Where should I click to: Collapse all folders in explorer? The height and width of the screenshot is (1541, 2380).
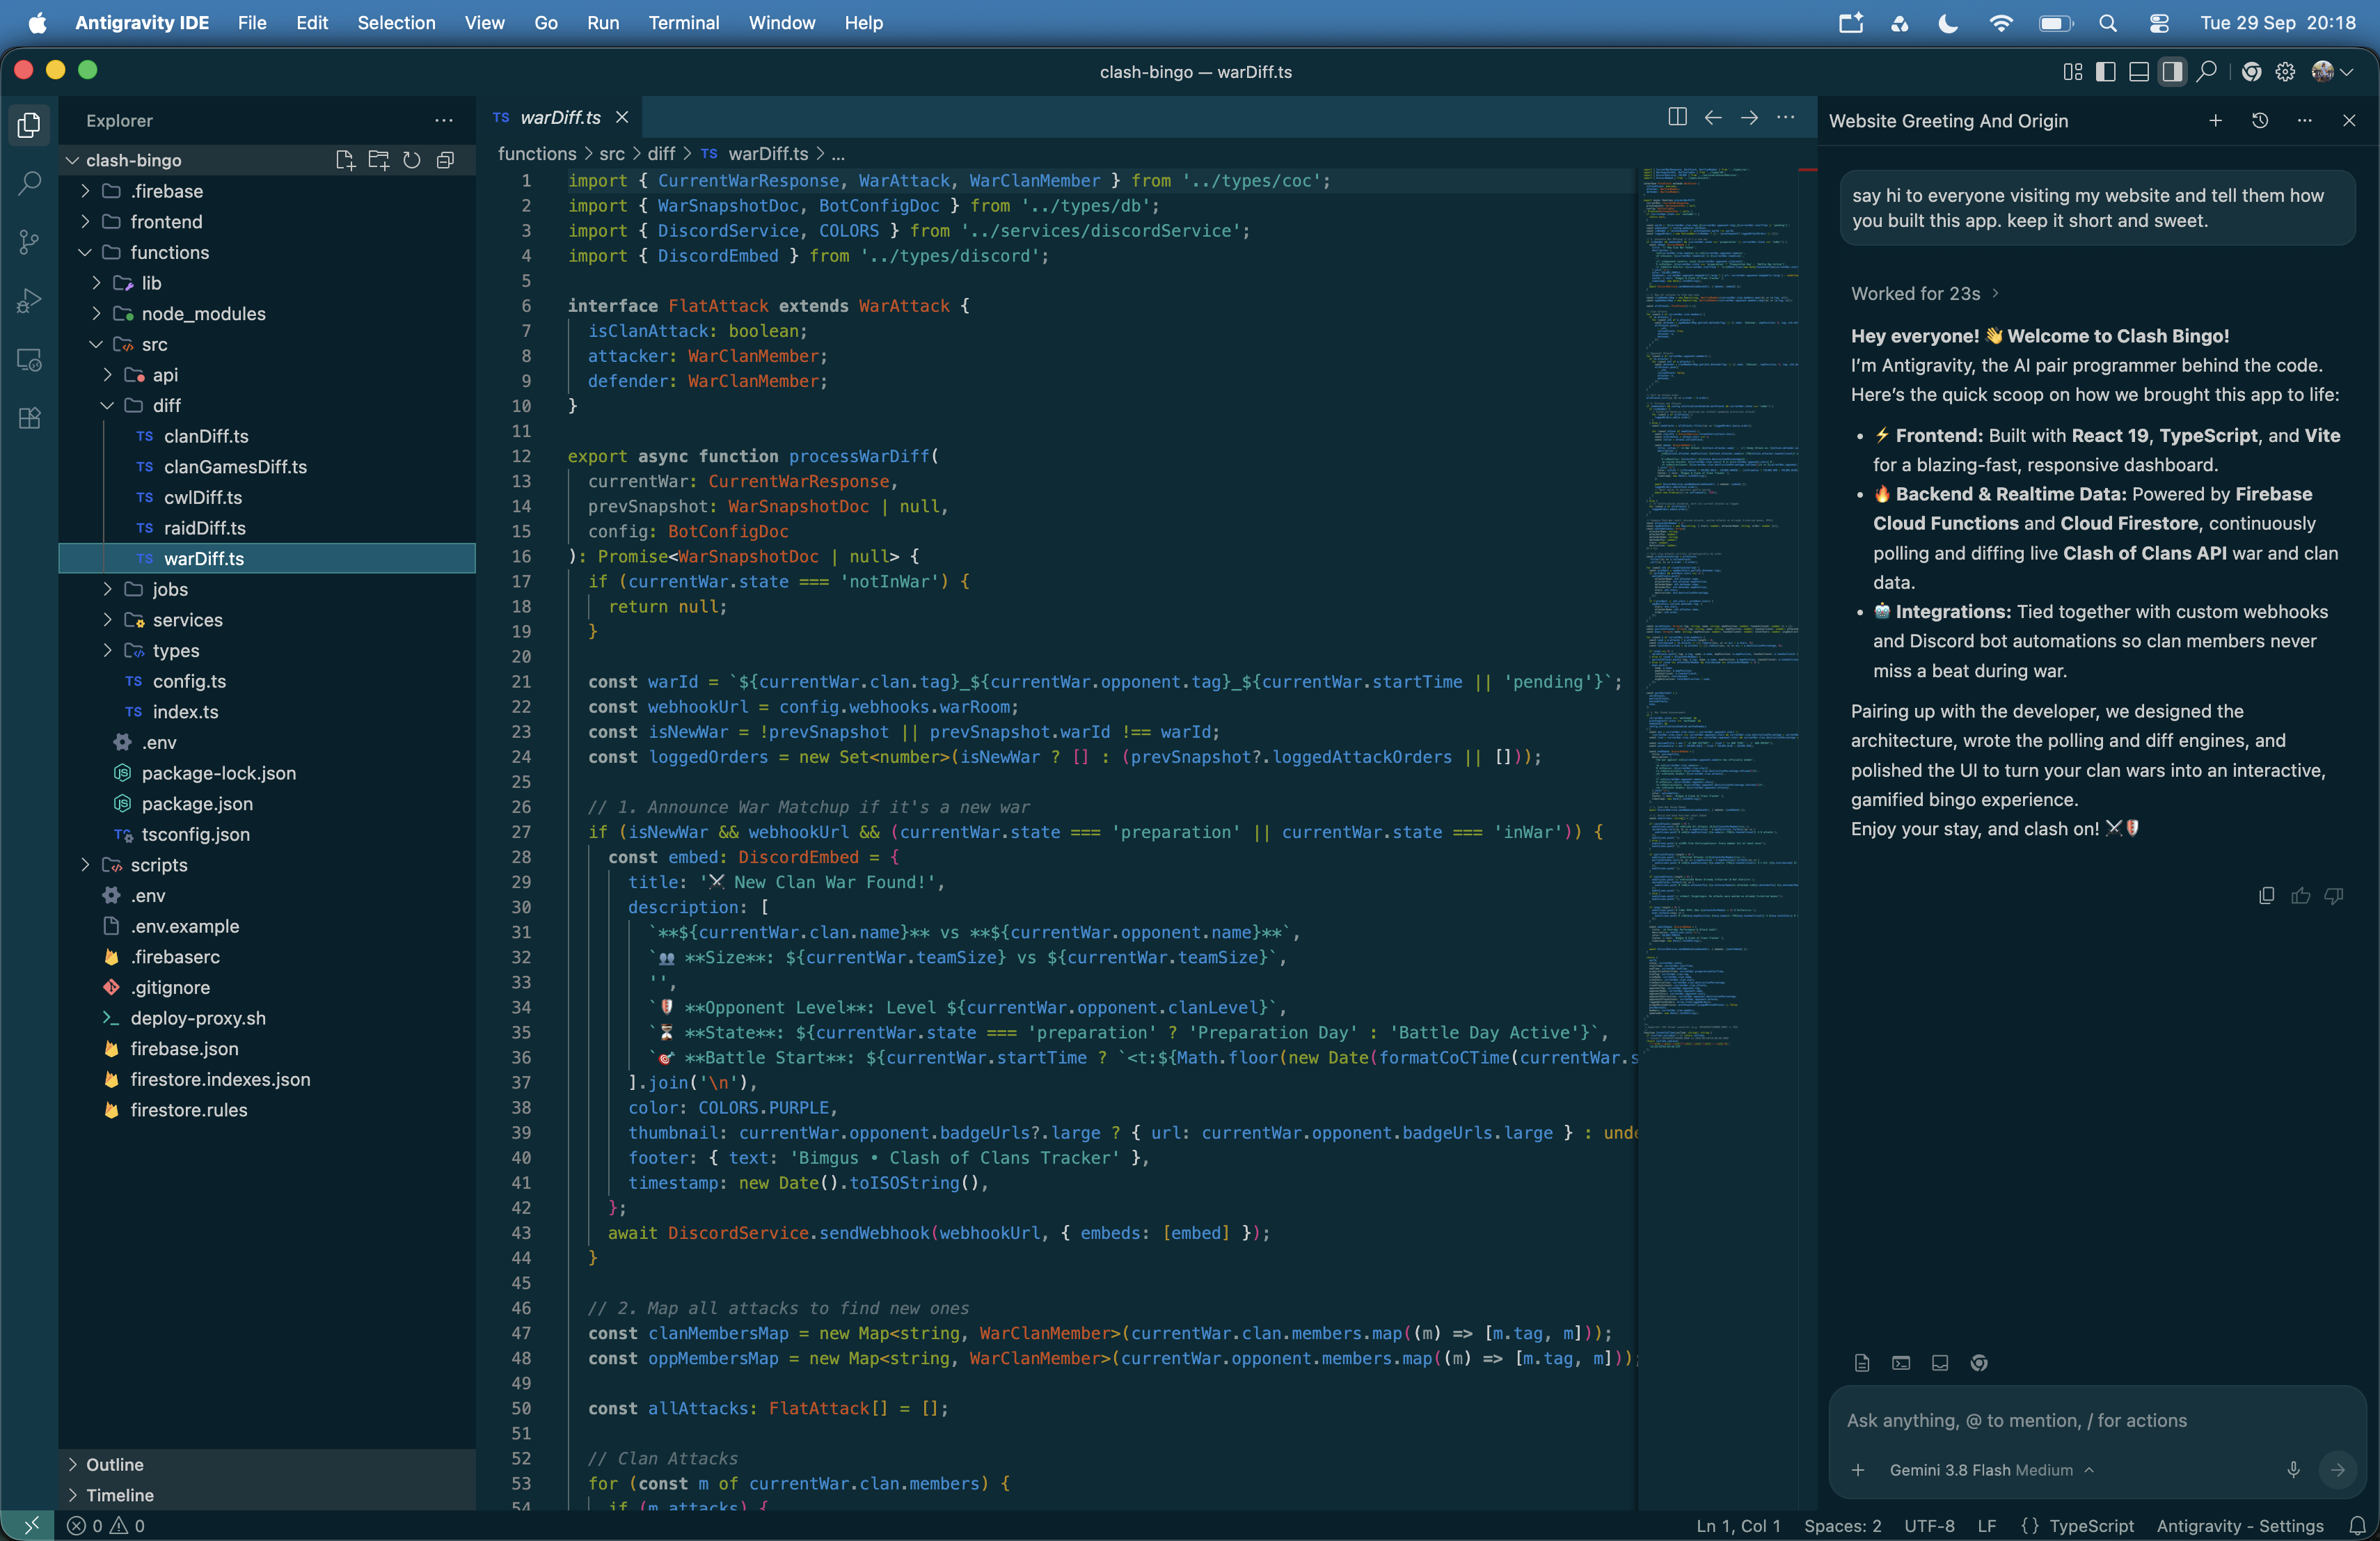pyautogui.click(x=445, y=160)
